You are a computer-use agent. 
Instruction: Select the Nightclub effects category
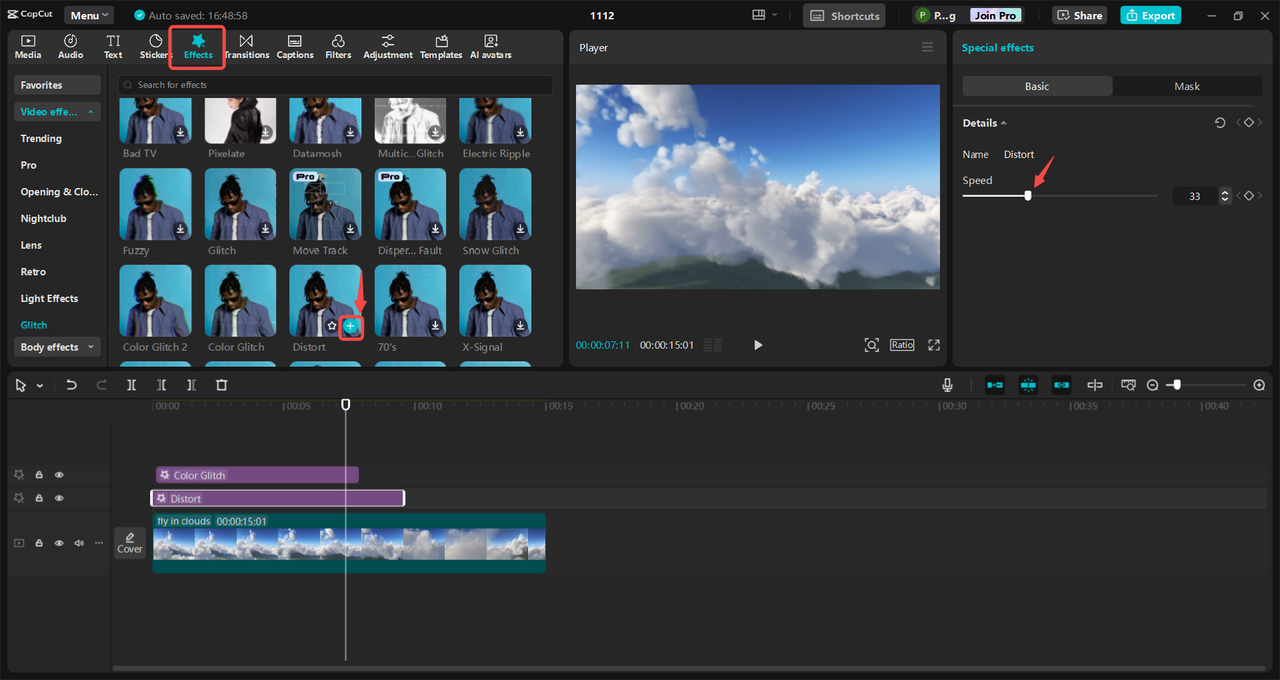pyautogui.click(x=43, y=218)
